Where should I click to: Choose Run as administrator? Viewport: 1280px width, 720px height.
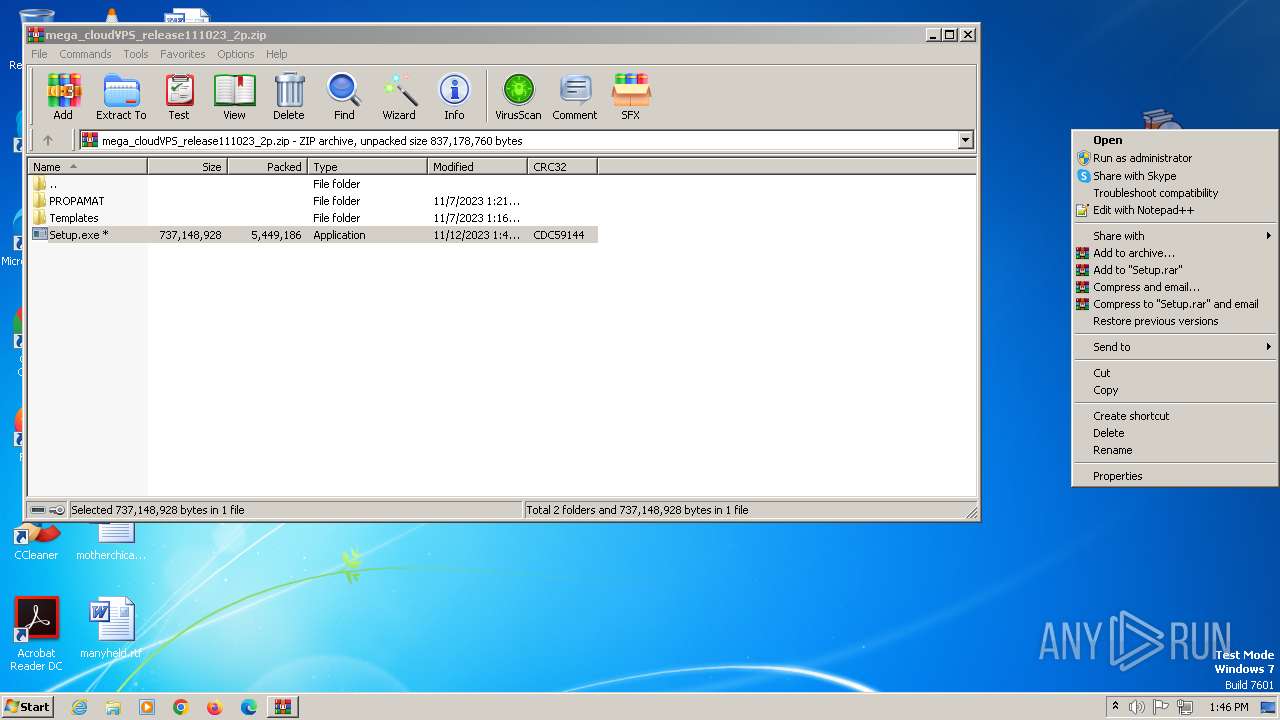[1174, 158]
